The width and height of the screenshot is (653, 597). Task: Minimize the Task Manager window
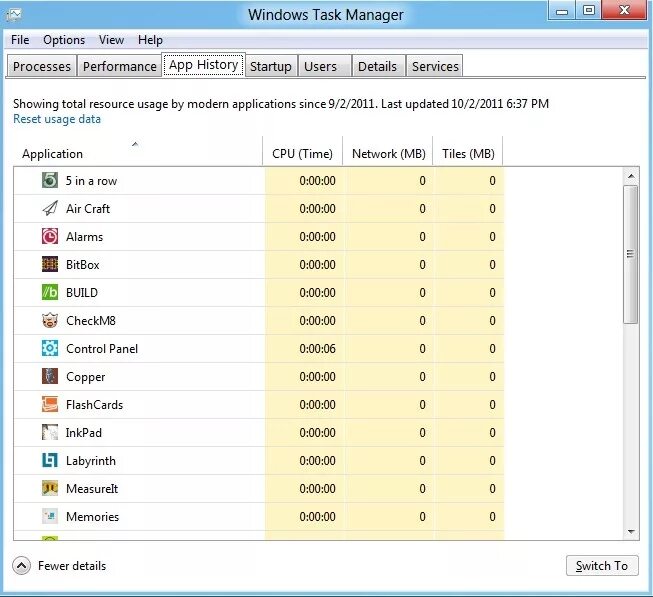(x=561, y=10)
